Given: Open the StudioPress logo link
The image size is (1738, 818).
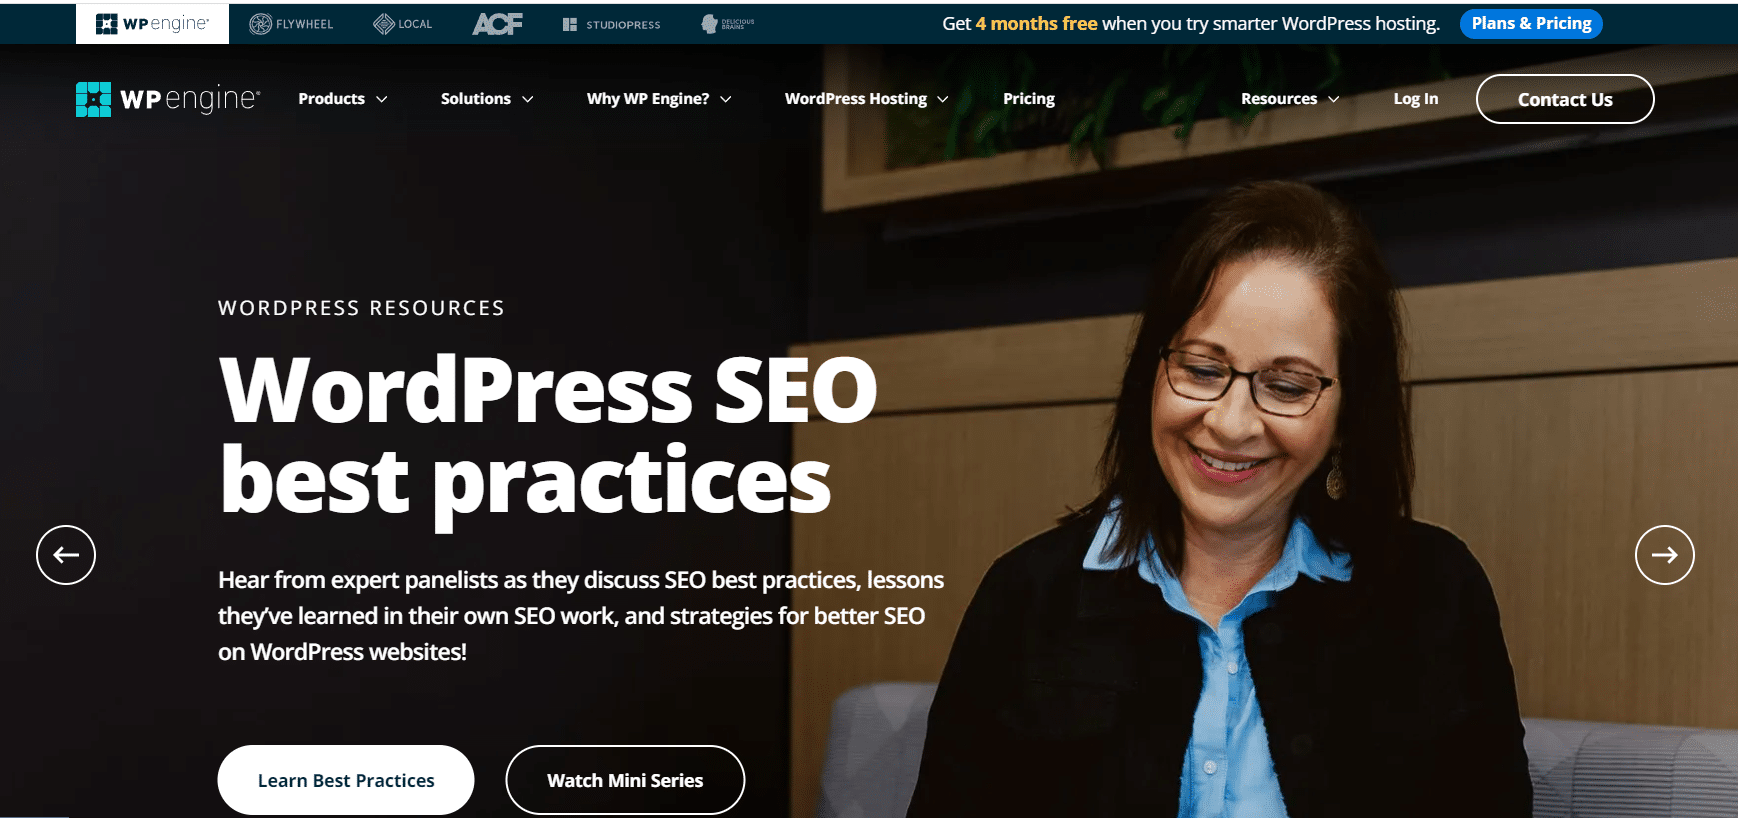Looking at the screenshot, I should tap(611, 24).
